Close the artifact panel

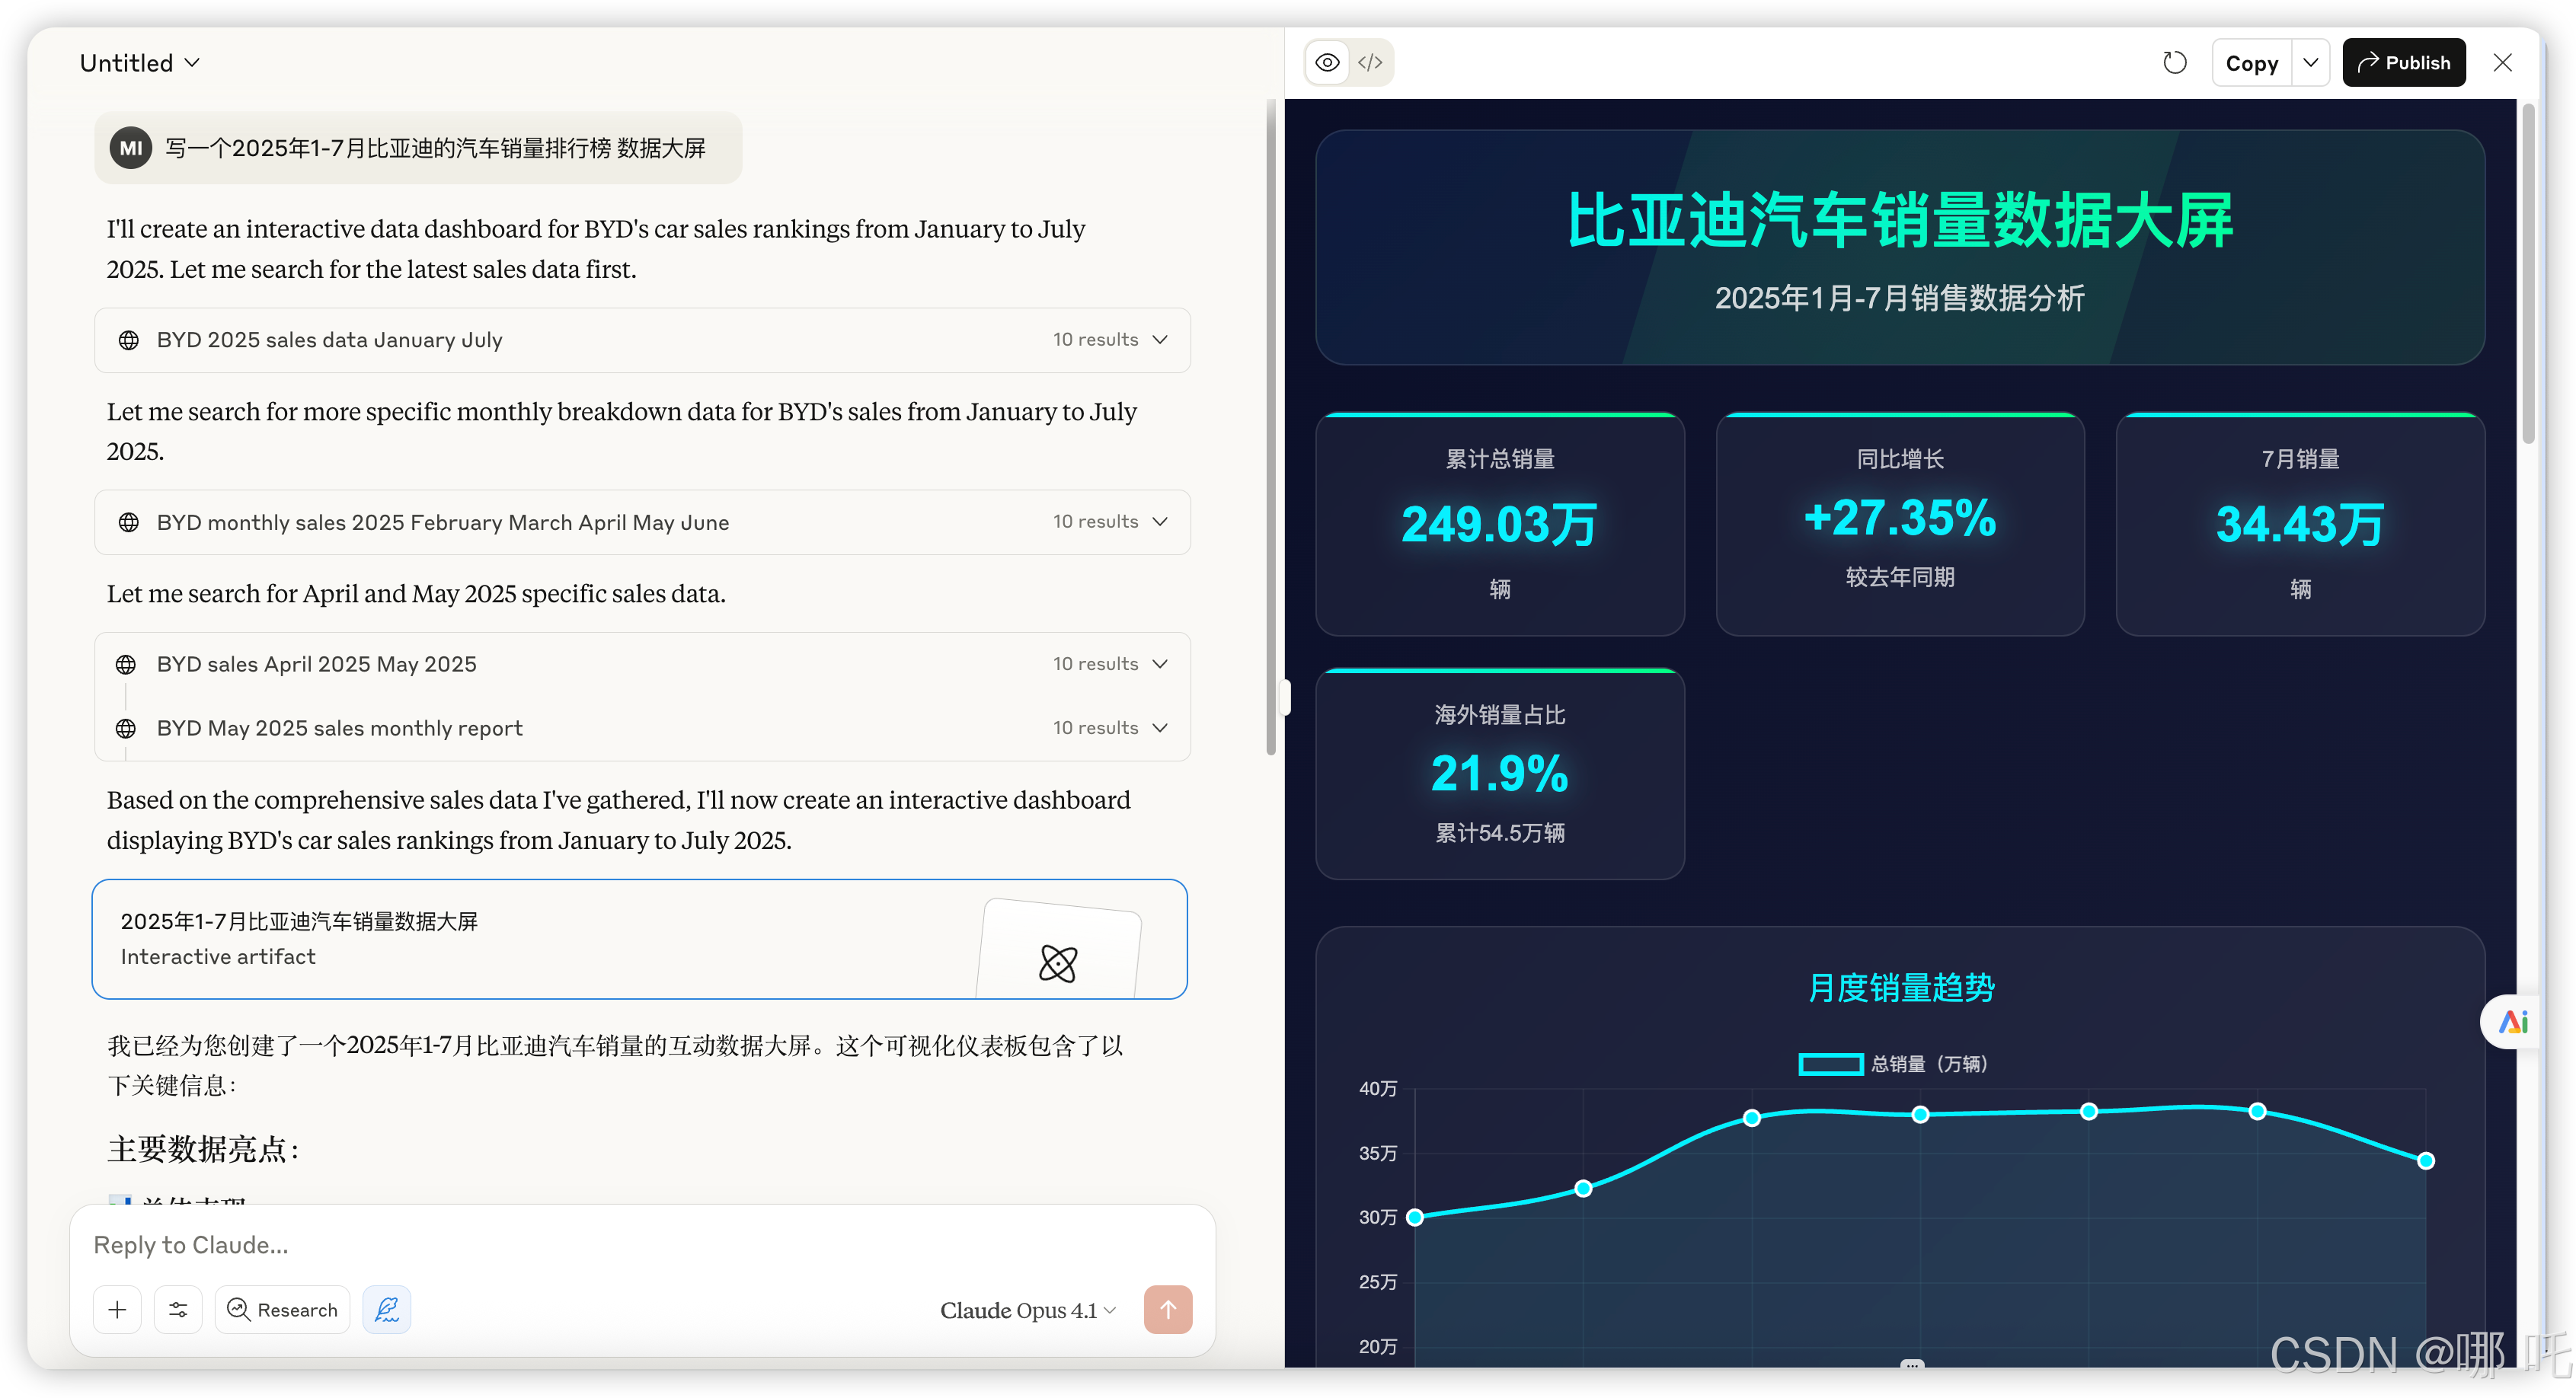pos(2502,63)
